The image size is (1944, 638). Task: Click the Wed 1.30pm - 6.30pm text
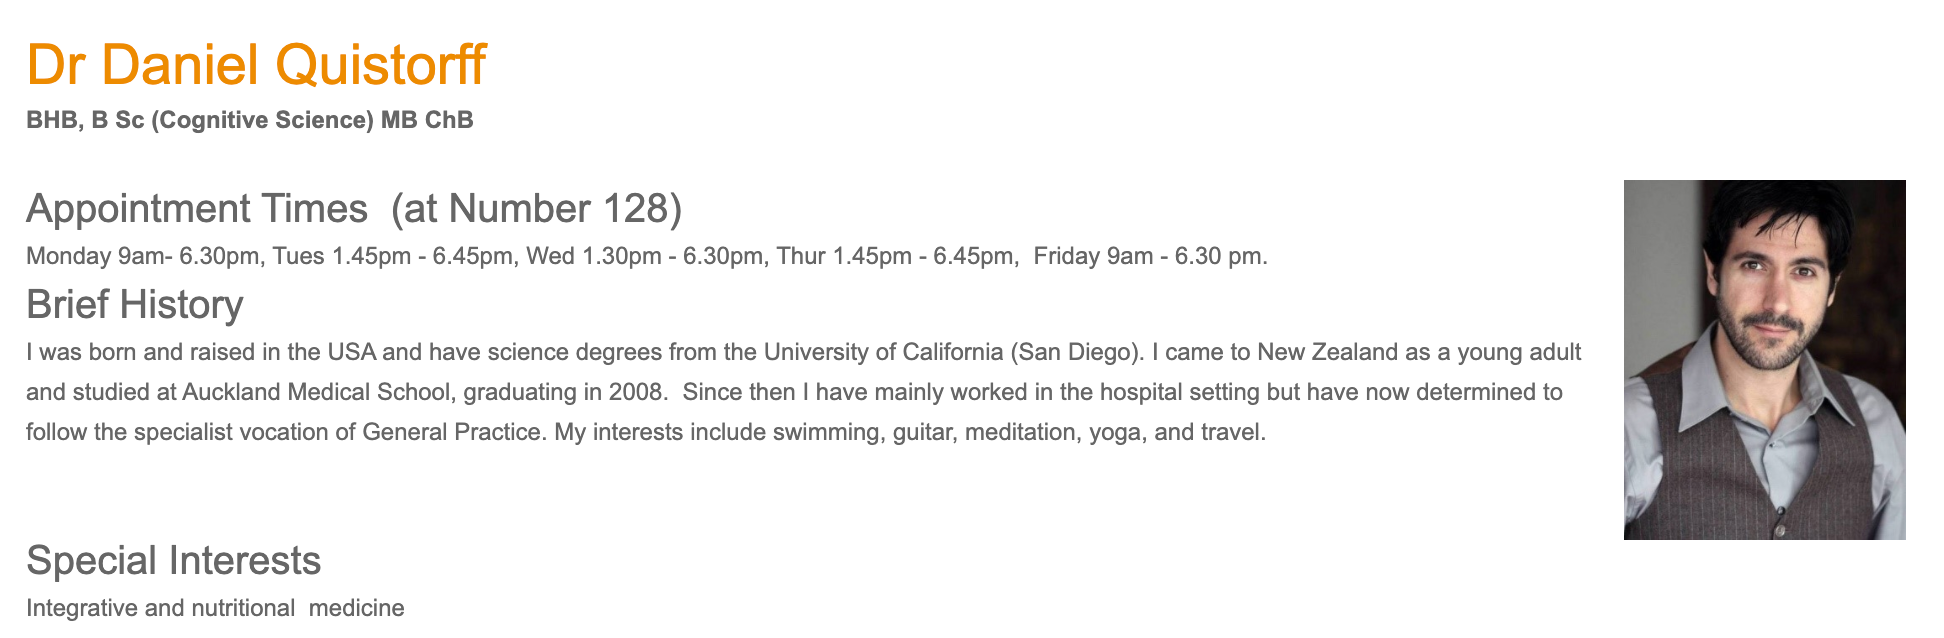pyautogui.click(x=645, y=256)
